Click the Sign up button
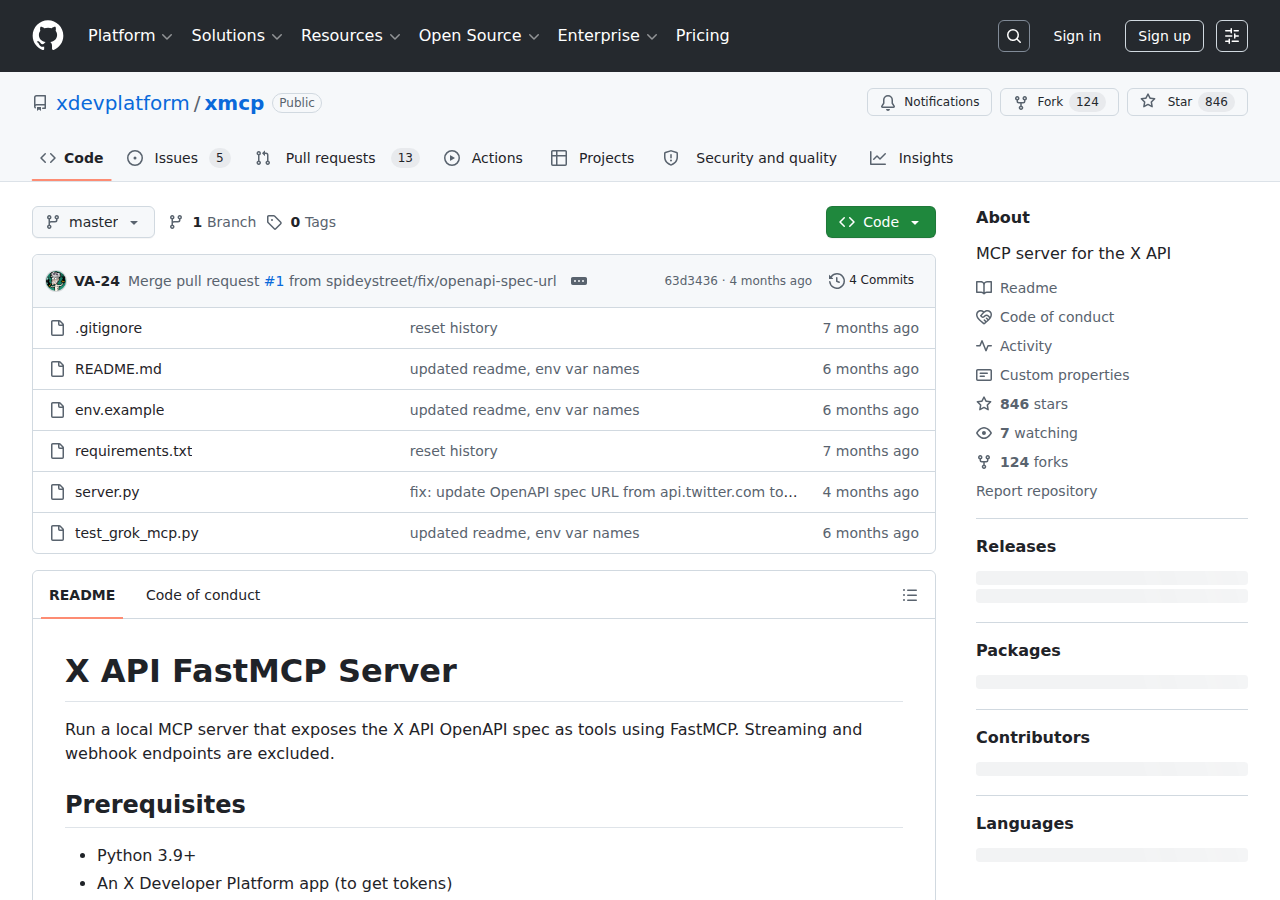Screen dimensions: 1280x900 [x=1164, y=36]
